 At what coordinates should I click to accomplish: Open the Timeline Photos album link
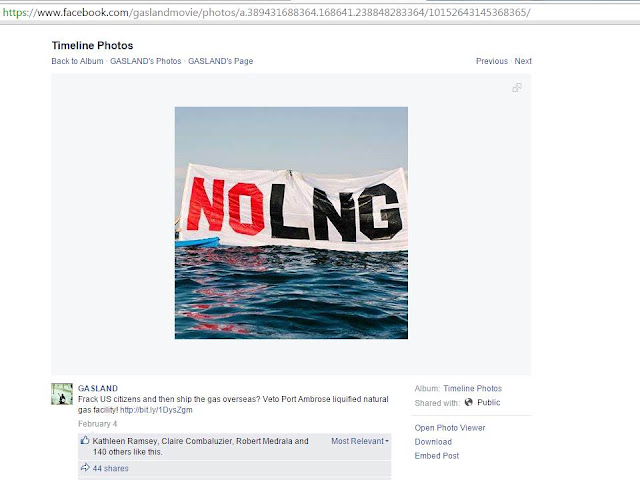(x=473, y=388)
